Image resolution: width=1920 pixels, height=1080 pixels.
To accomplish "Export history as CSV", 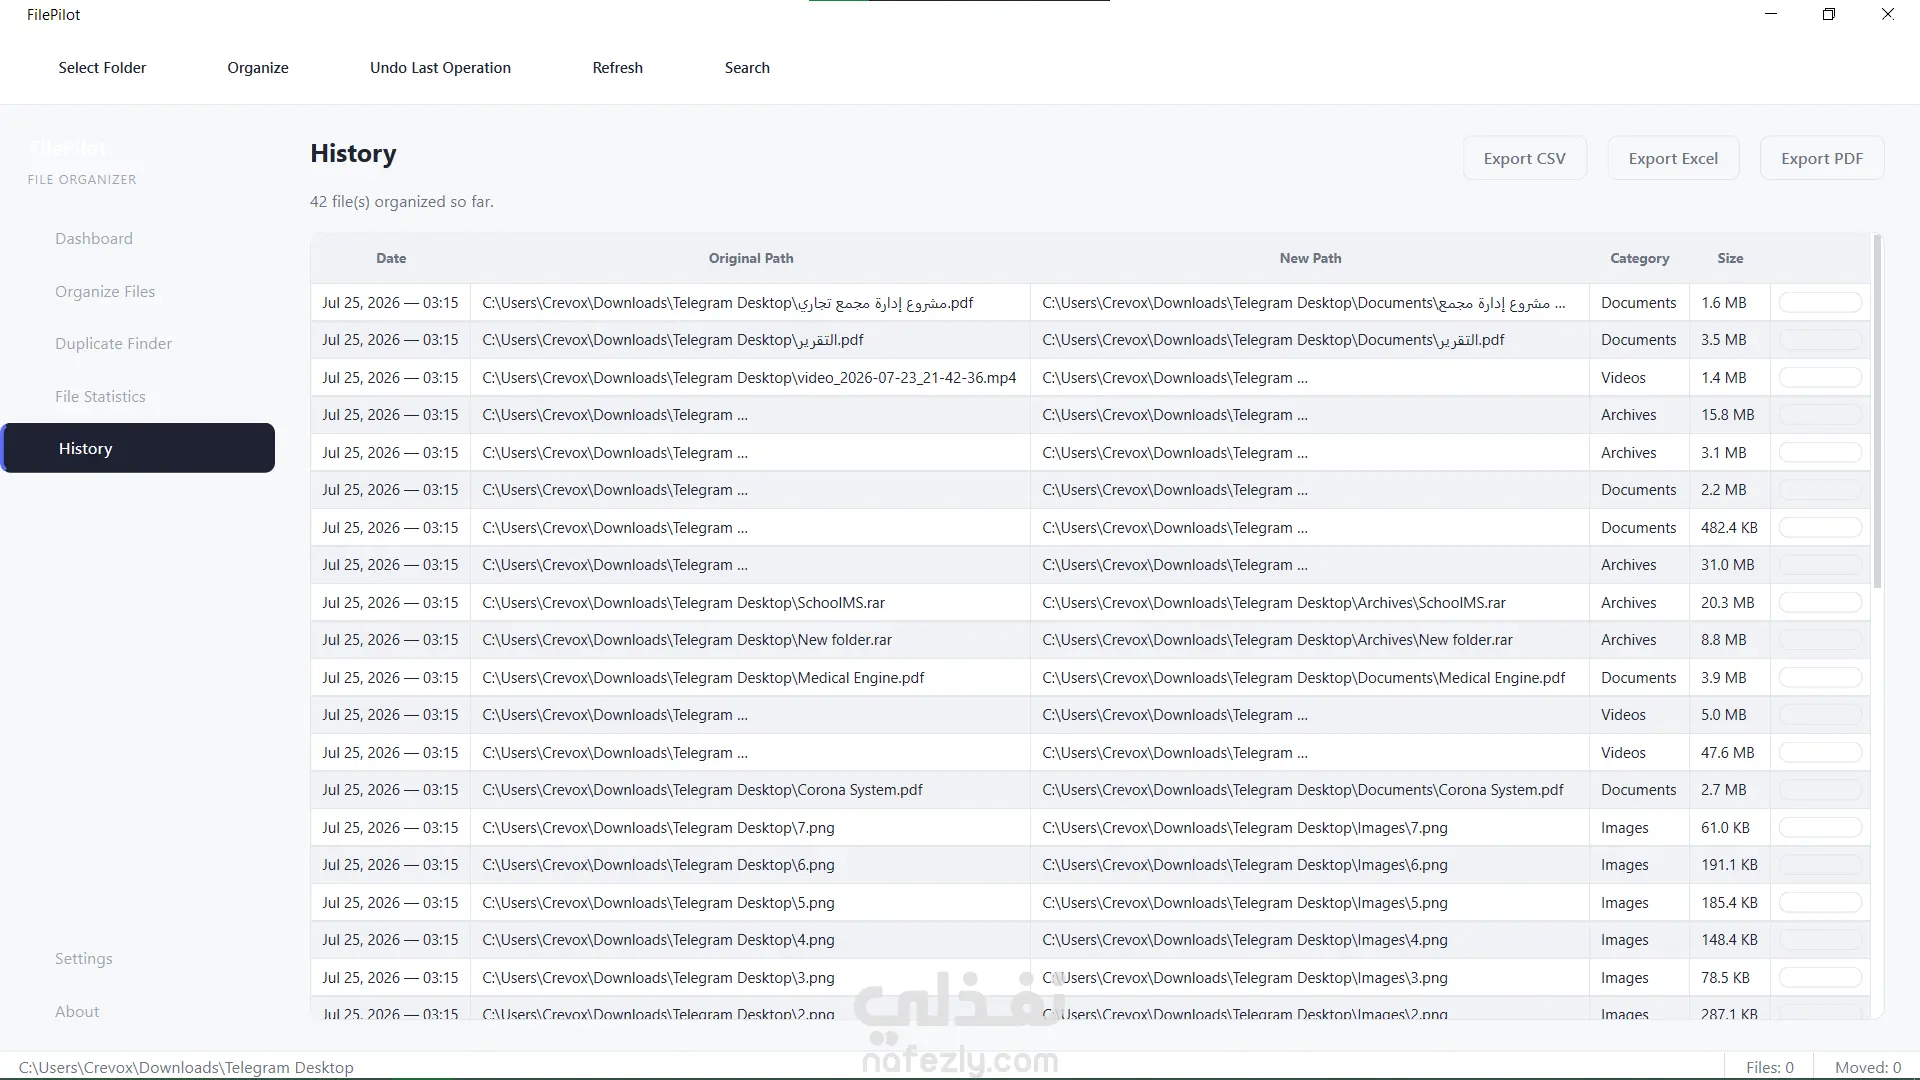I will [x=1524, y=158].
